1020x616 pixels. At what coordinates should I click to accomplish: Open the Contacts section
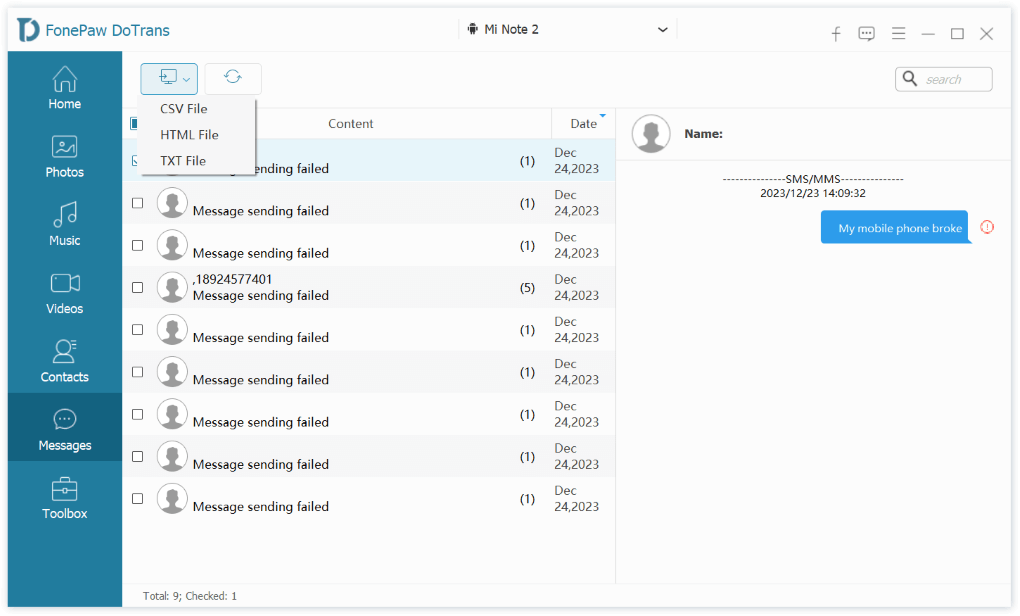(x=64, y=361)
